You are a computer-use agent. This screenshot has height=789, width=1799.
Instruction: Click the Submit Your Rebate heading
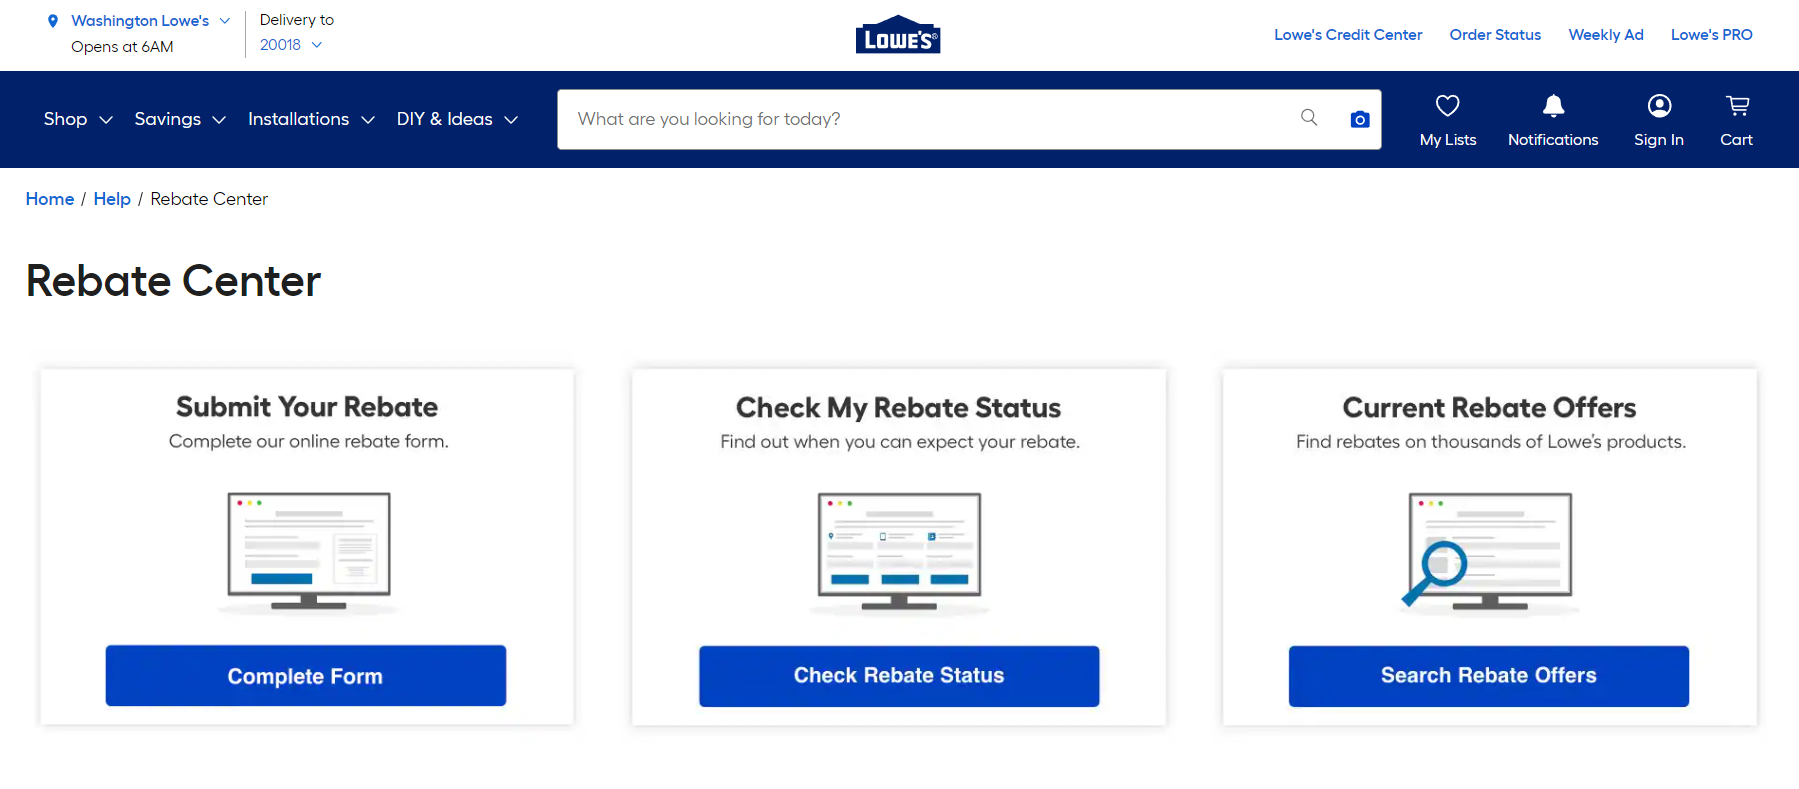[307, 407]
